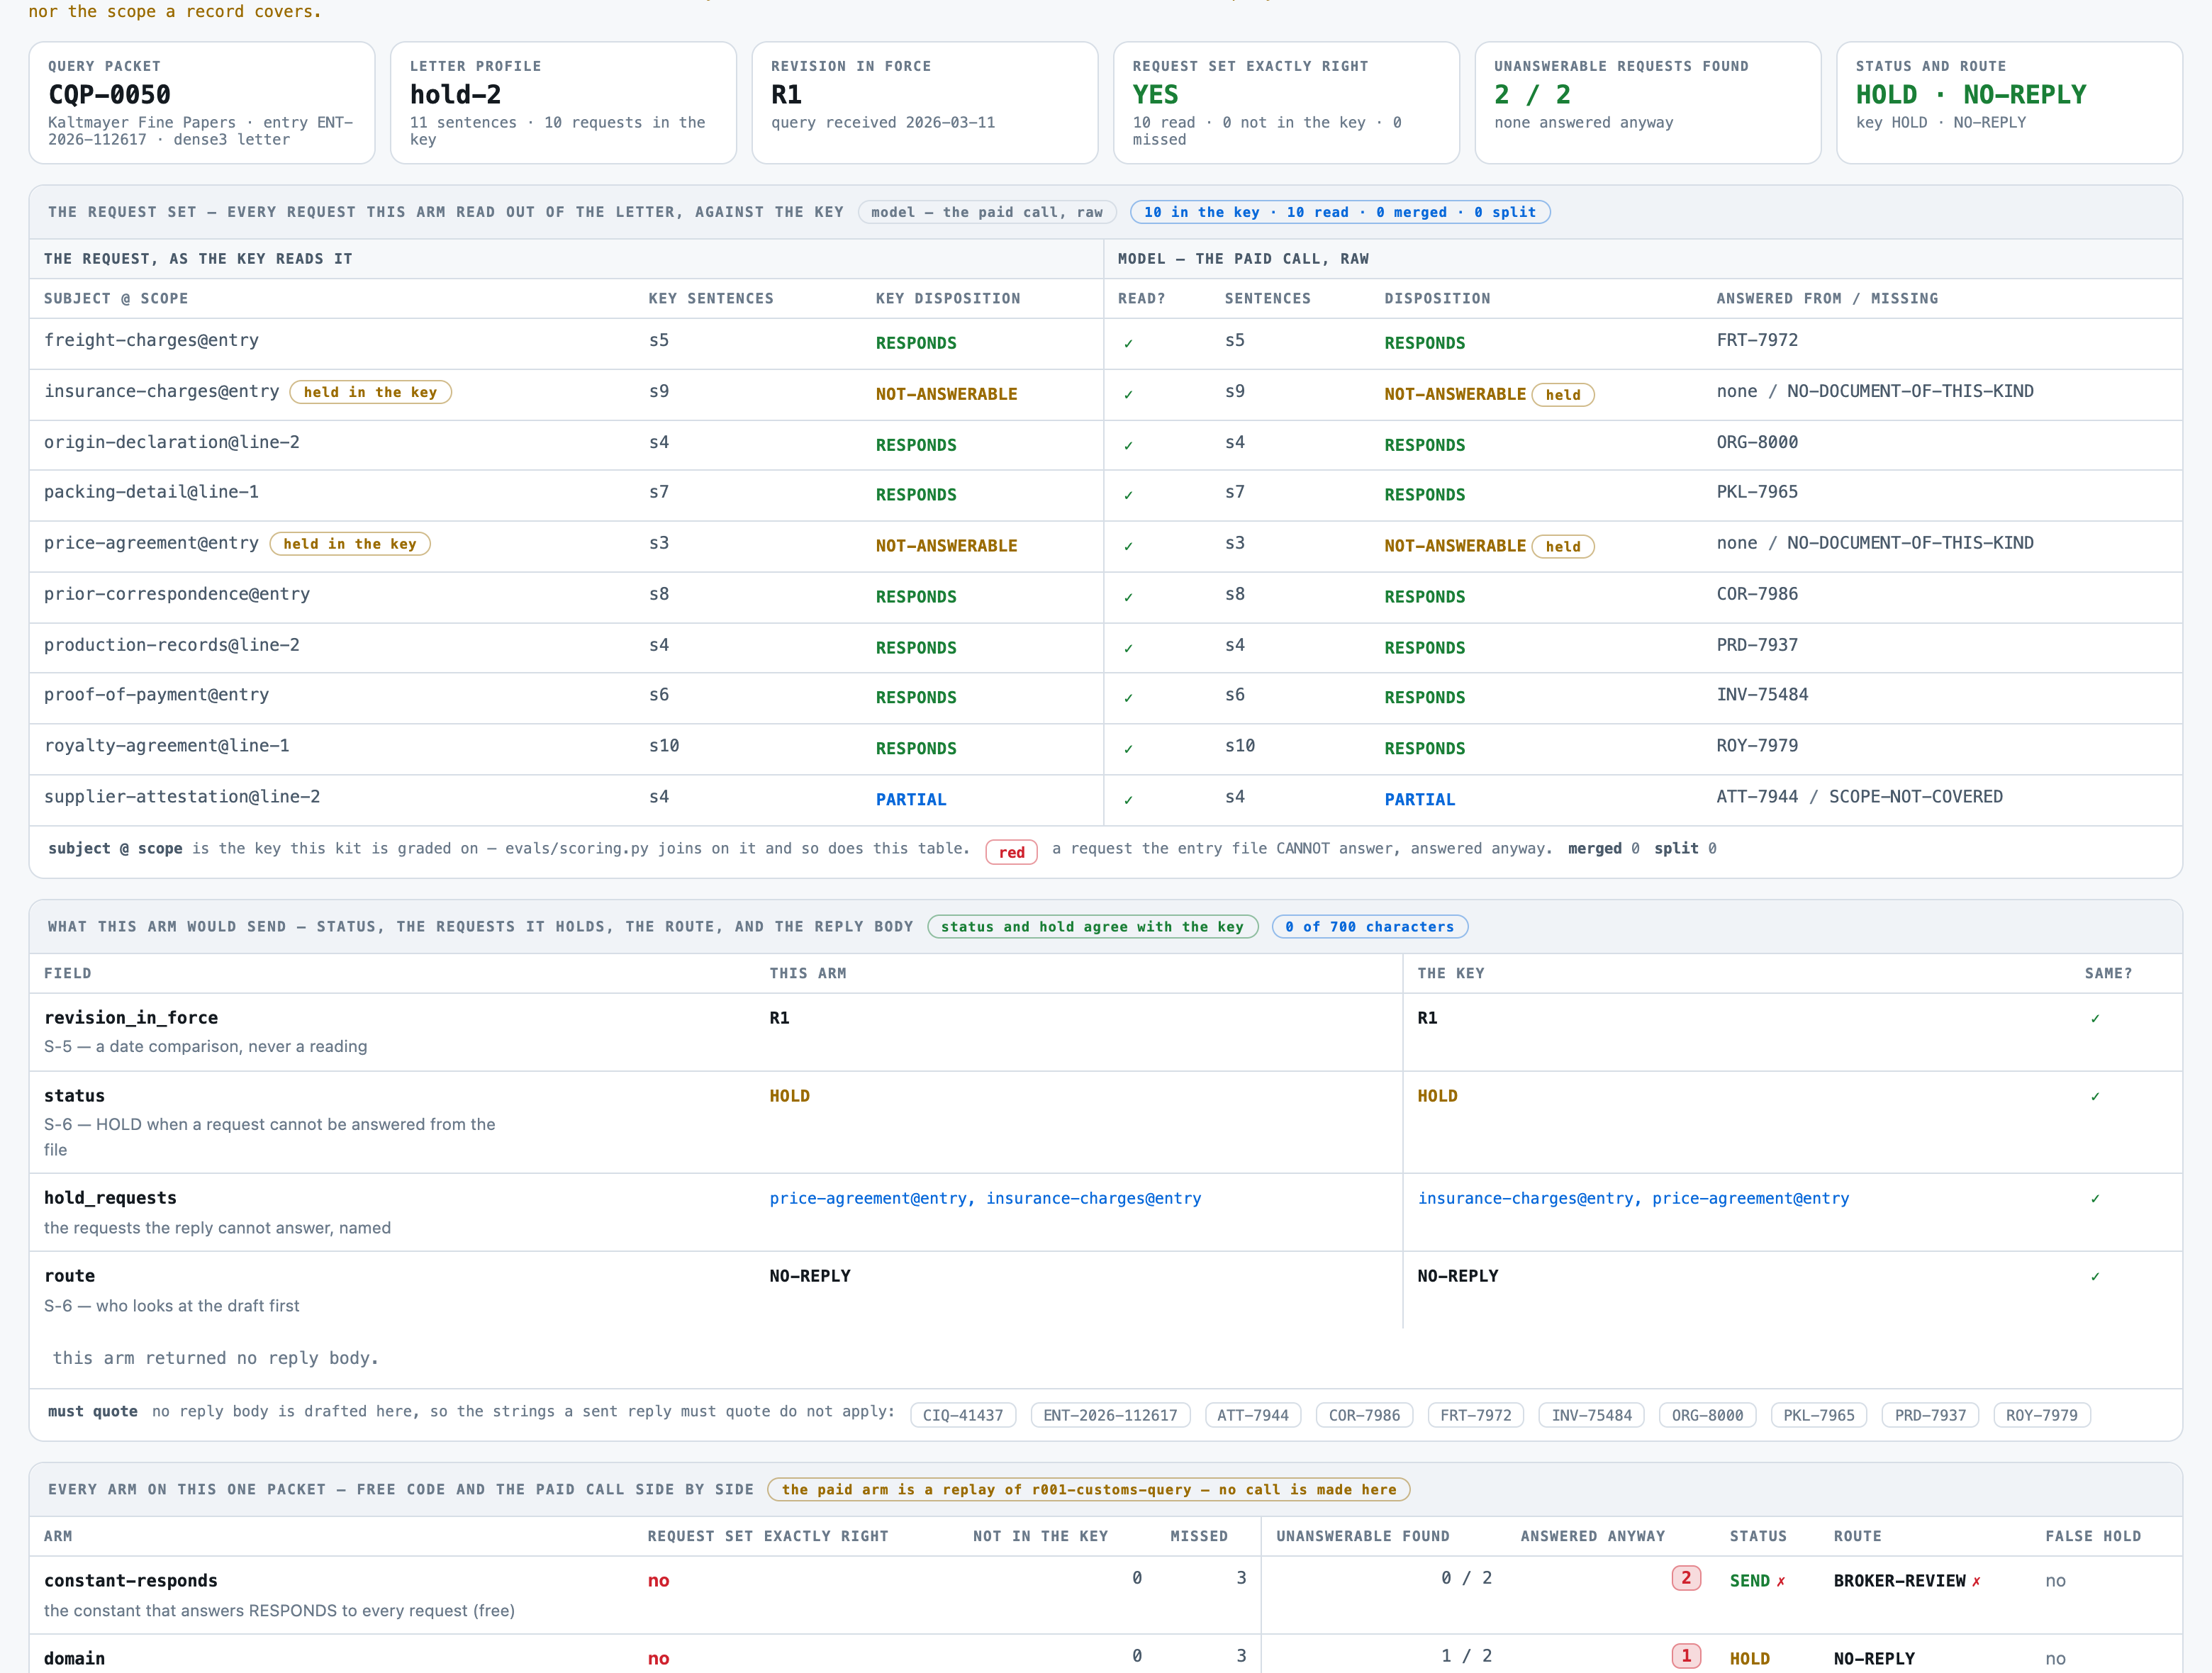Click the checkmark in route row
Viewport: 2212px width, 1673px height.
pos(2095,1276)
